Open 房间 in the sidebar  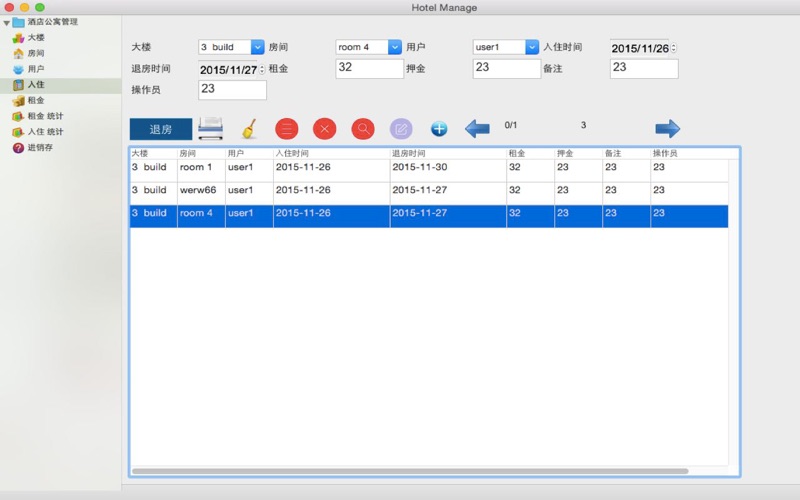(x=35, y=53)
